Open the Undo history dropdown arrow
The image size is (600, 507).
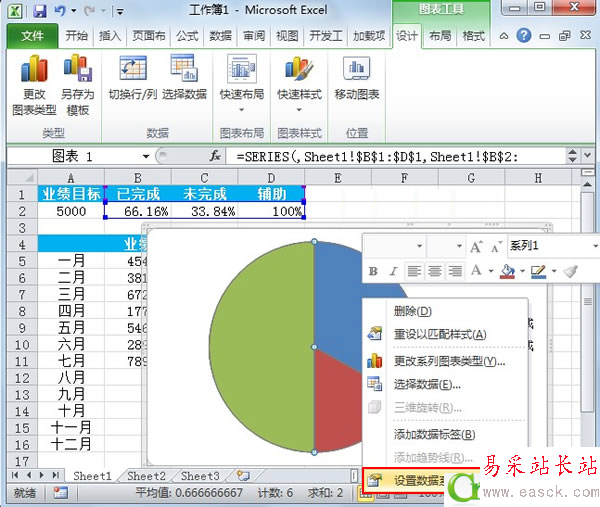point(74,11)
